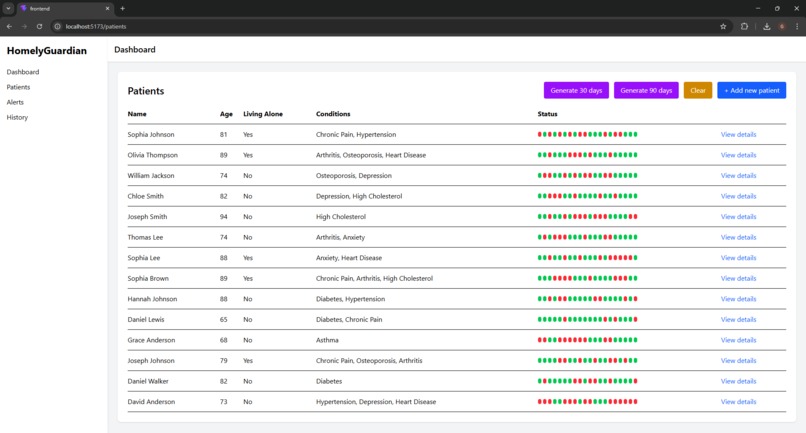View details for Sophia Lee

click(x=738, y=258)
